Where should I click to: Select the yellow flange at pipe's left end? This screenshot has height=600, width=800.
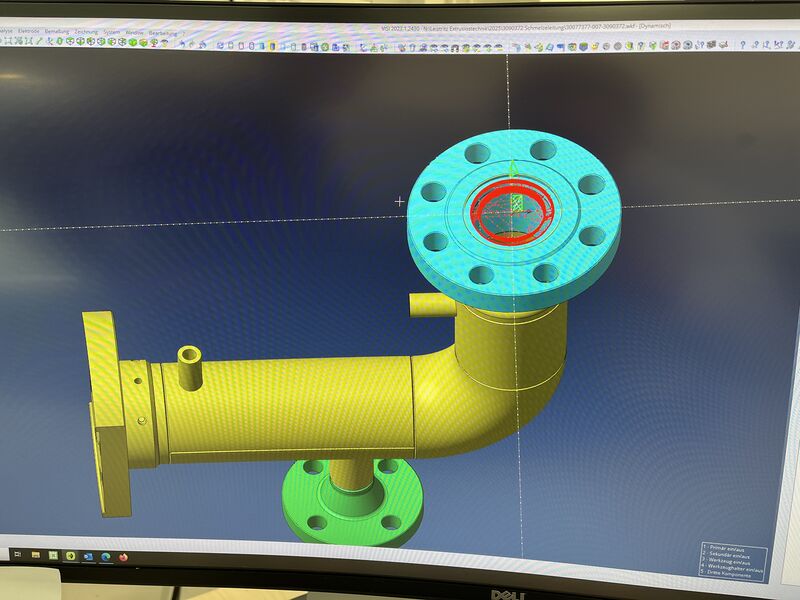[x=105, y=413]
